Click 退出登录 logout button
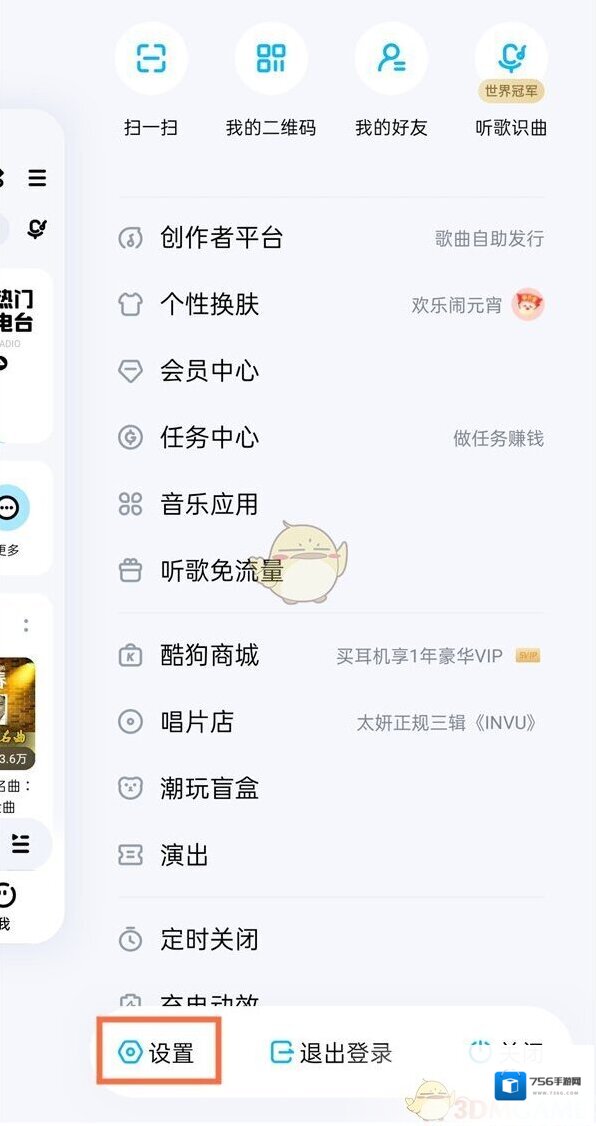The height and width of the screenshot is (1126, 596). coord(331,1053)
